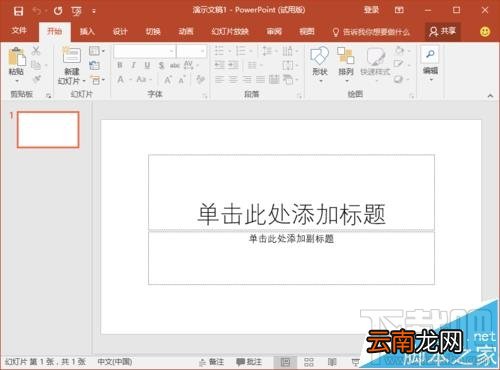This screenshot has width=500, height=370.
Task: Click the 登录 sign-in link
Action: (x=371, y=10)
